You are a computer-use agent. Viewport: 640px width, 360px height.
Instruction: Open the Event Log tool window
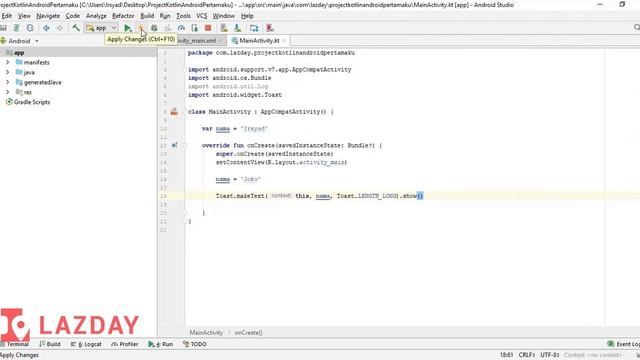[x=623, y=344]
